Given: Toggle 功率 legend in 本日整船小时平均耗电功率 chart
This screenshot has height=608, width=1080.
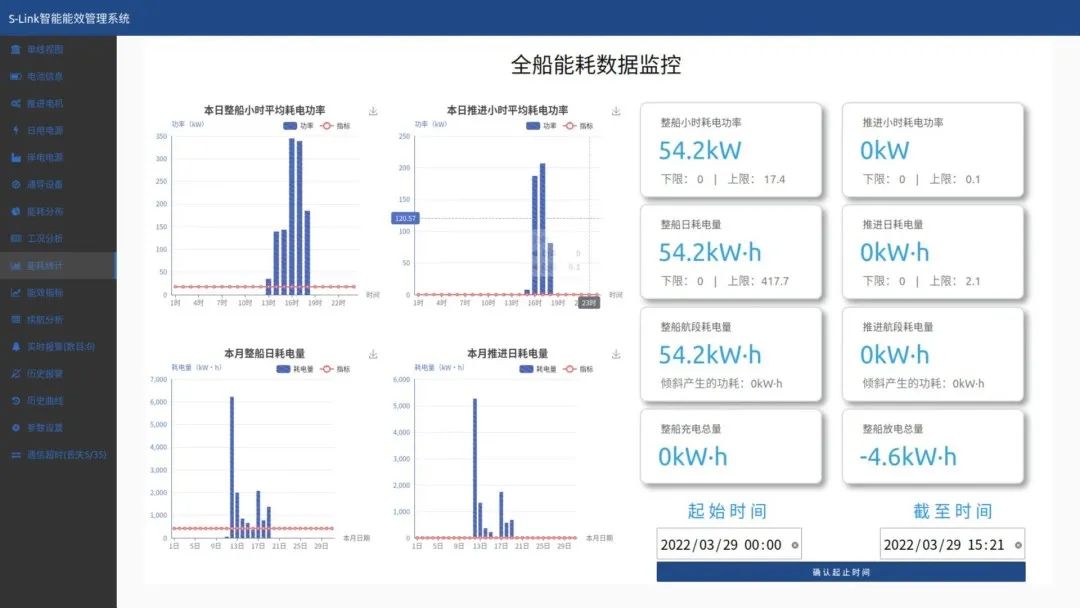Looking at the screenshot, I should click(x=298, y=126).
